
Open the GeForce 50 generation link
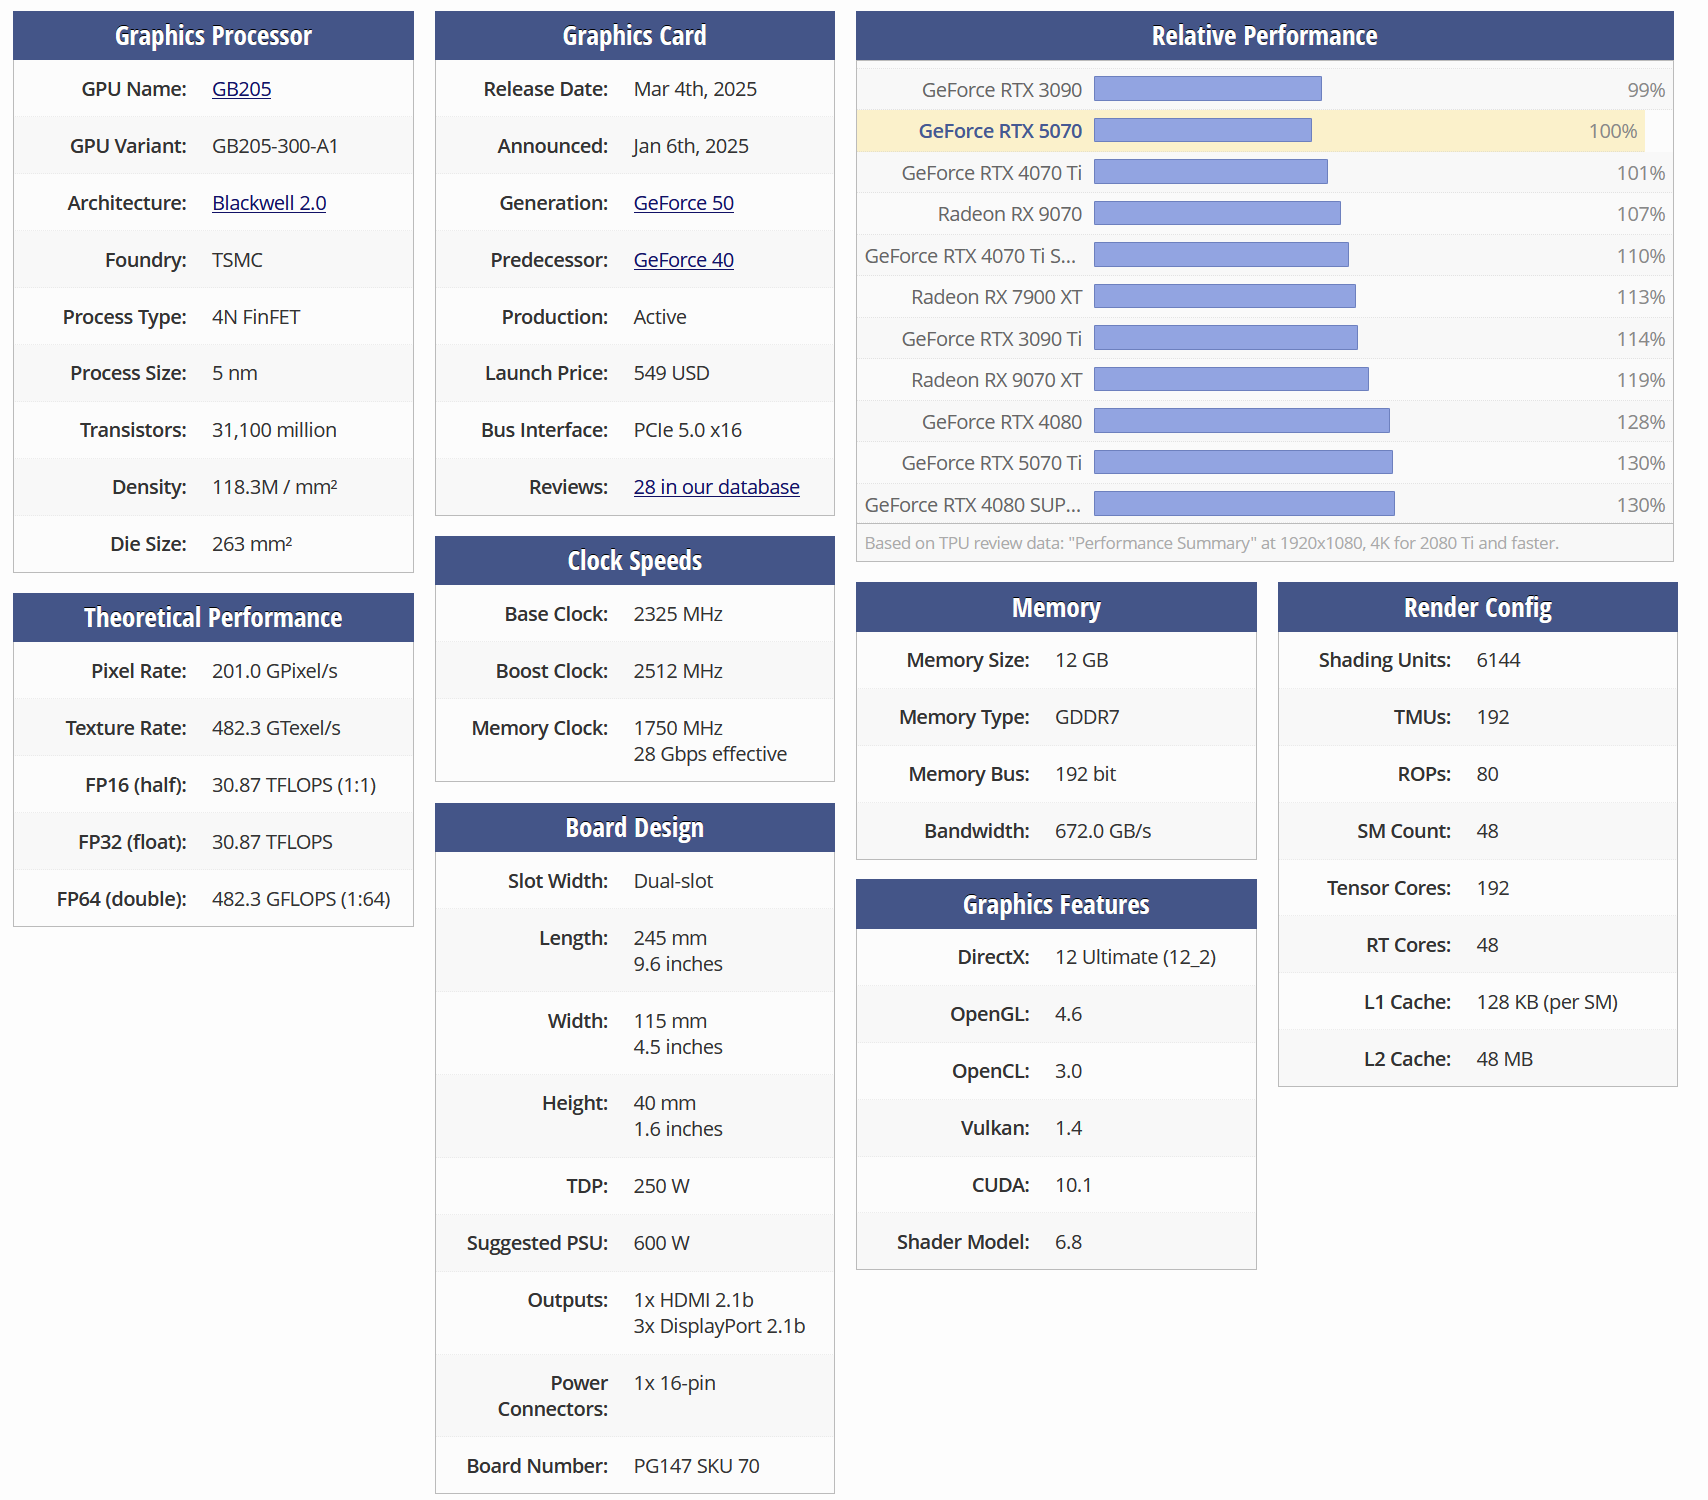[x=683, y=203]
